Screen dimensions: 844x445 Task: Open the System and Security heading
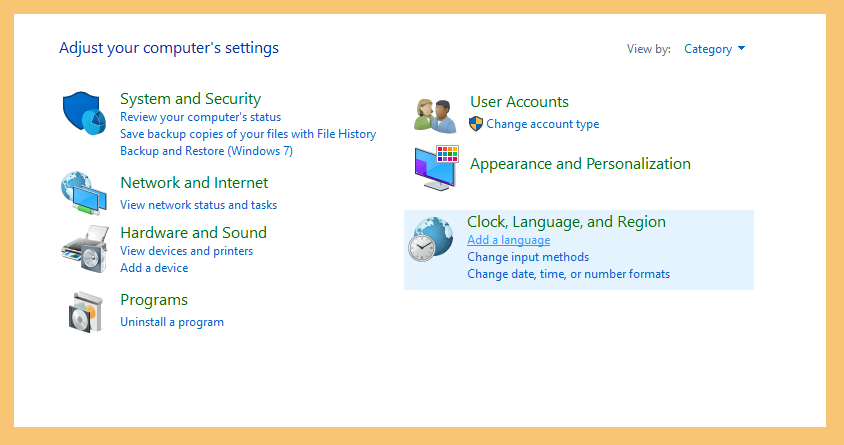point(191,99)
